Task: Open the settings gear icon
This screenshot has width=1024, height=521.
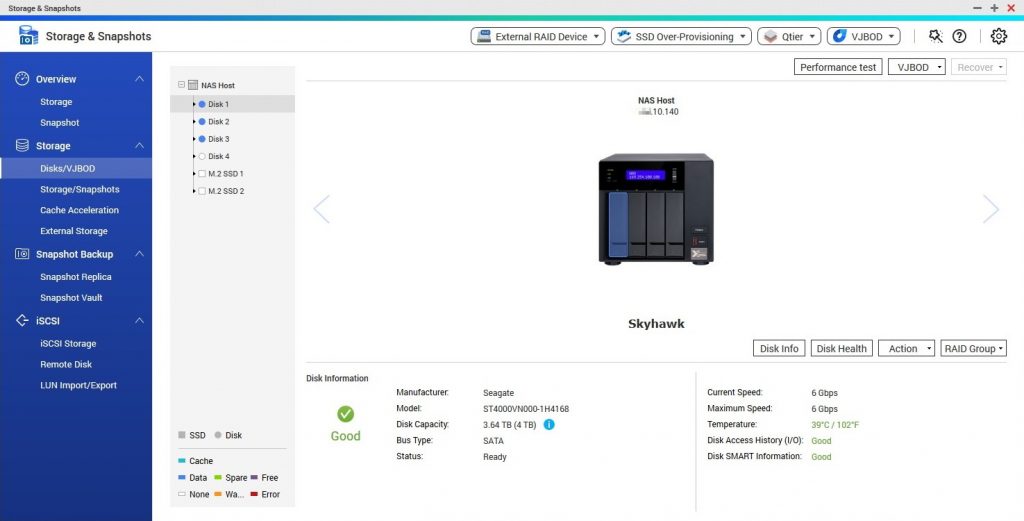Action: coord(999,37)
